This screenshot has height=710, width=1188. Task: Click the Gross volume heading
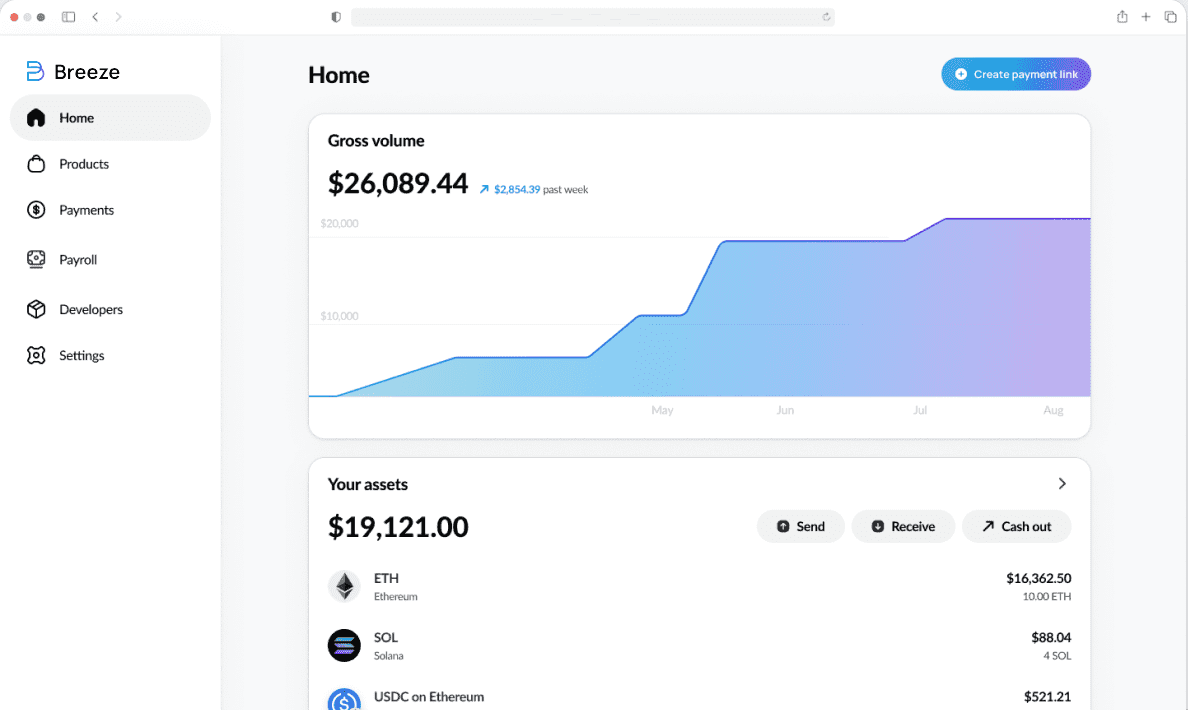tap(376, 141)
